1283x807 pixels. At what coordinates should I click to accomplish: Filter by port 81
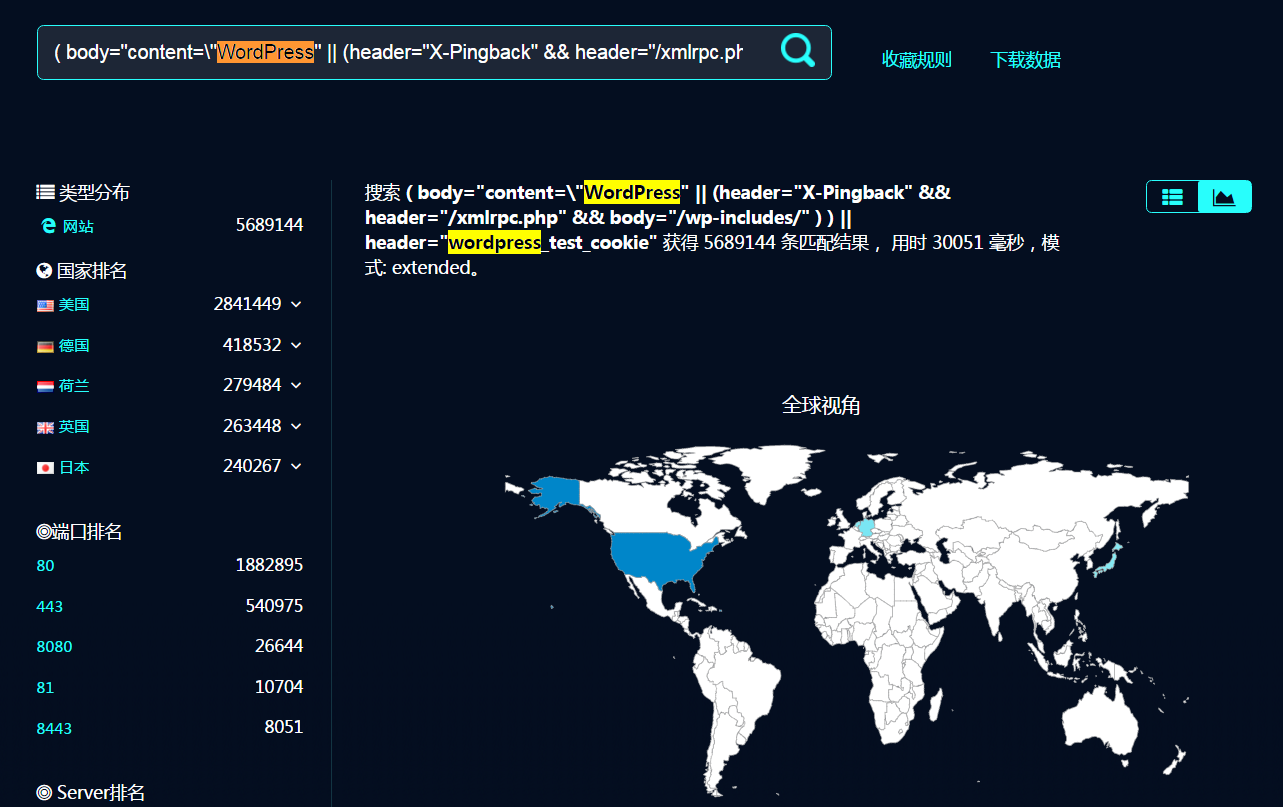(x=45, y=687)
